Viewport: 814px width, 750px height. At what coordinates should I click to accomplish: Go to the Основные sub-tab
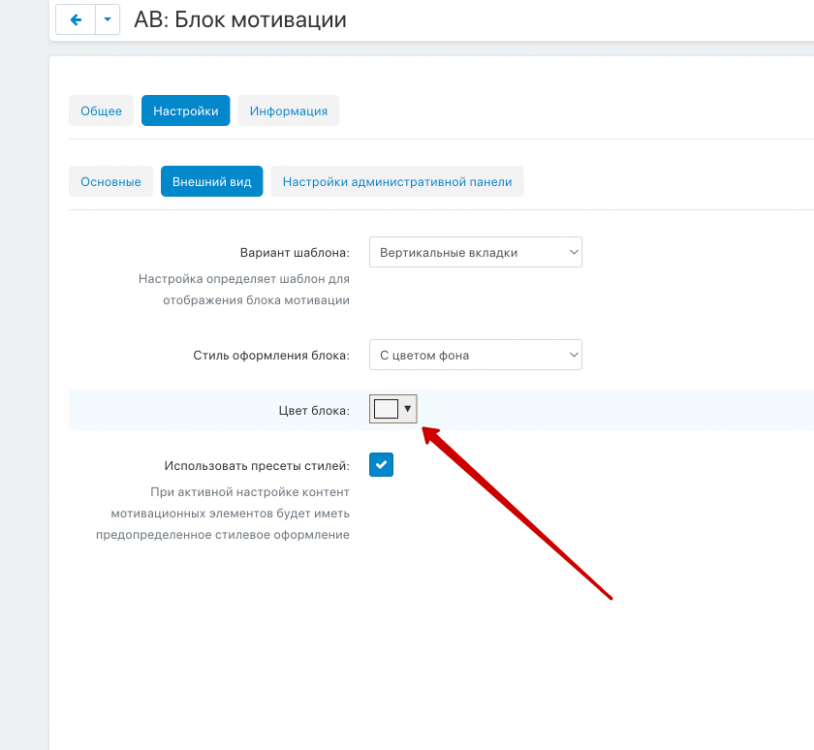[x=110, y=182]
